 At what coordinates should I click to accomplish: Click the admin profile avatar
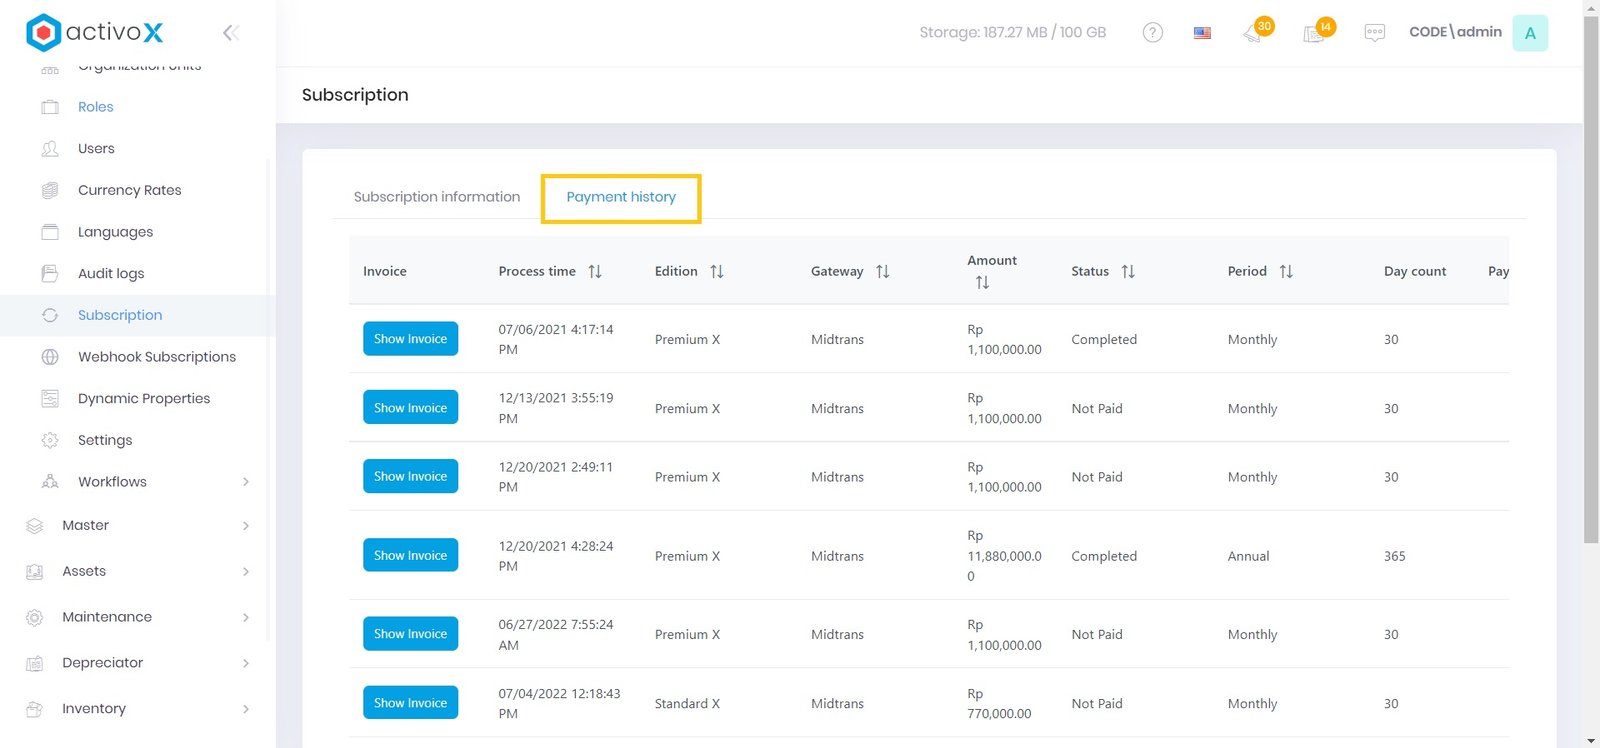[x=1529, y=33]
